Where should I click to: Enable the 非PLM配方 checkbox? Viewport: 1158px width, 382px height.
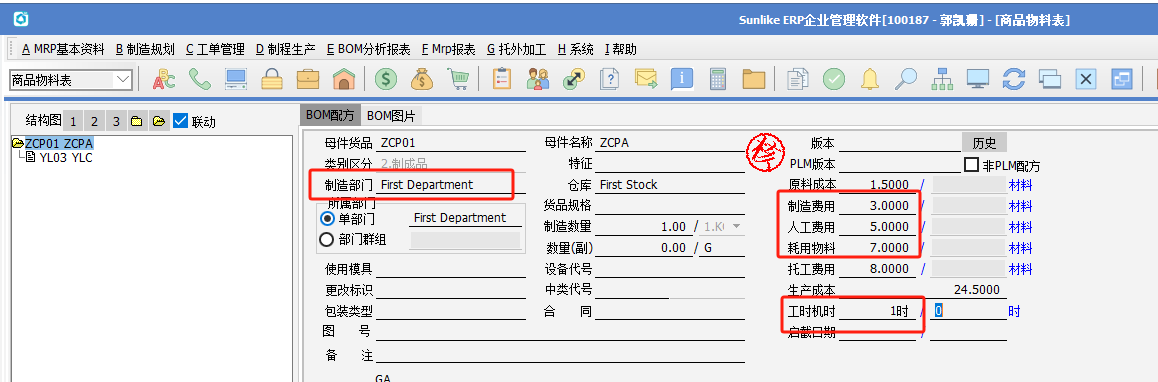pos(971,165)
